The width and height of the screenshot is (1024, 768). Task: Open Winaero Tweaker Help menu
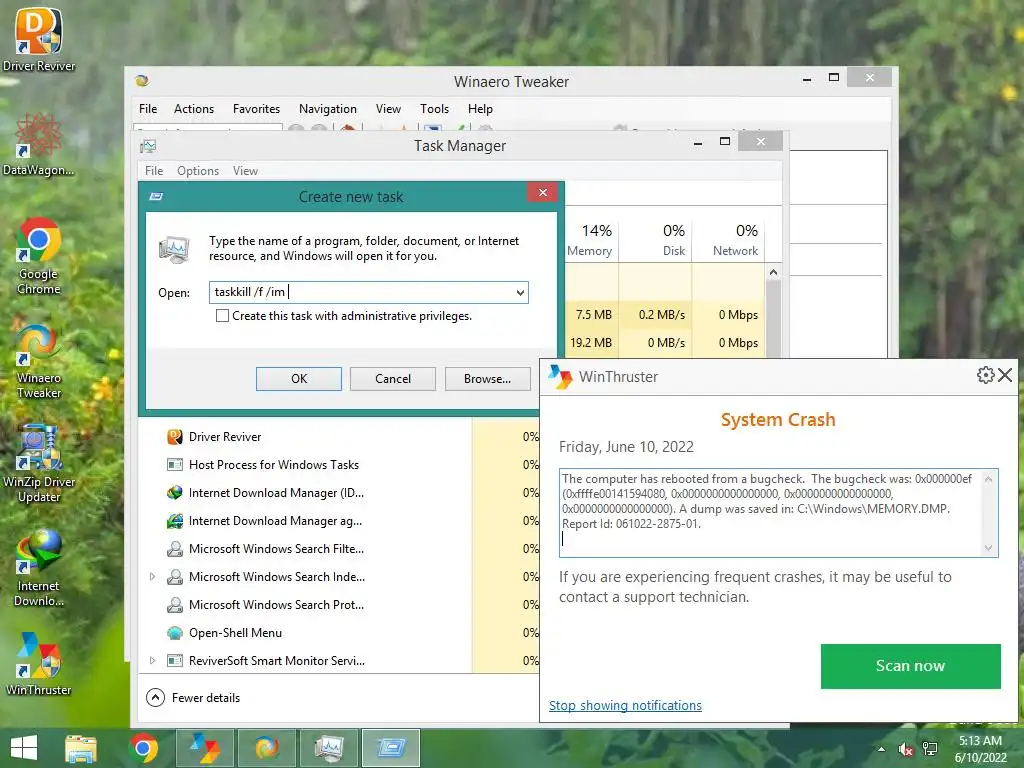(x=480, y=109)
